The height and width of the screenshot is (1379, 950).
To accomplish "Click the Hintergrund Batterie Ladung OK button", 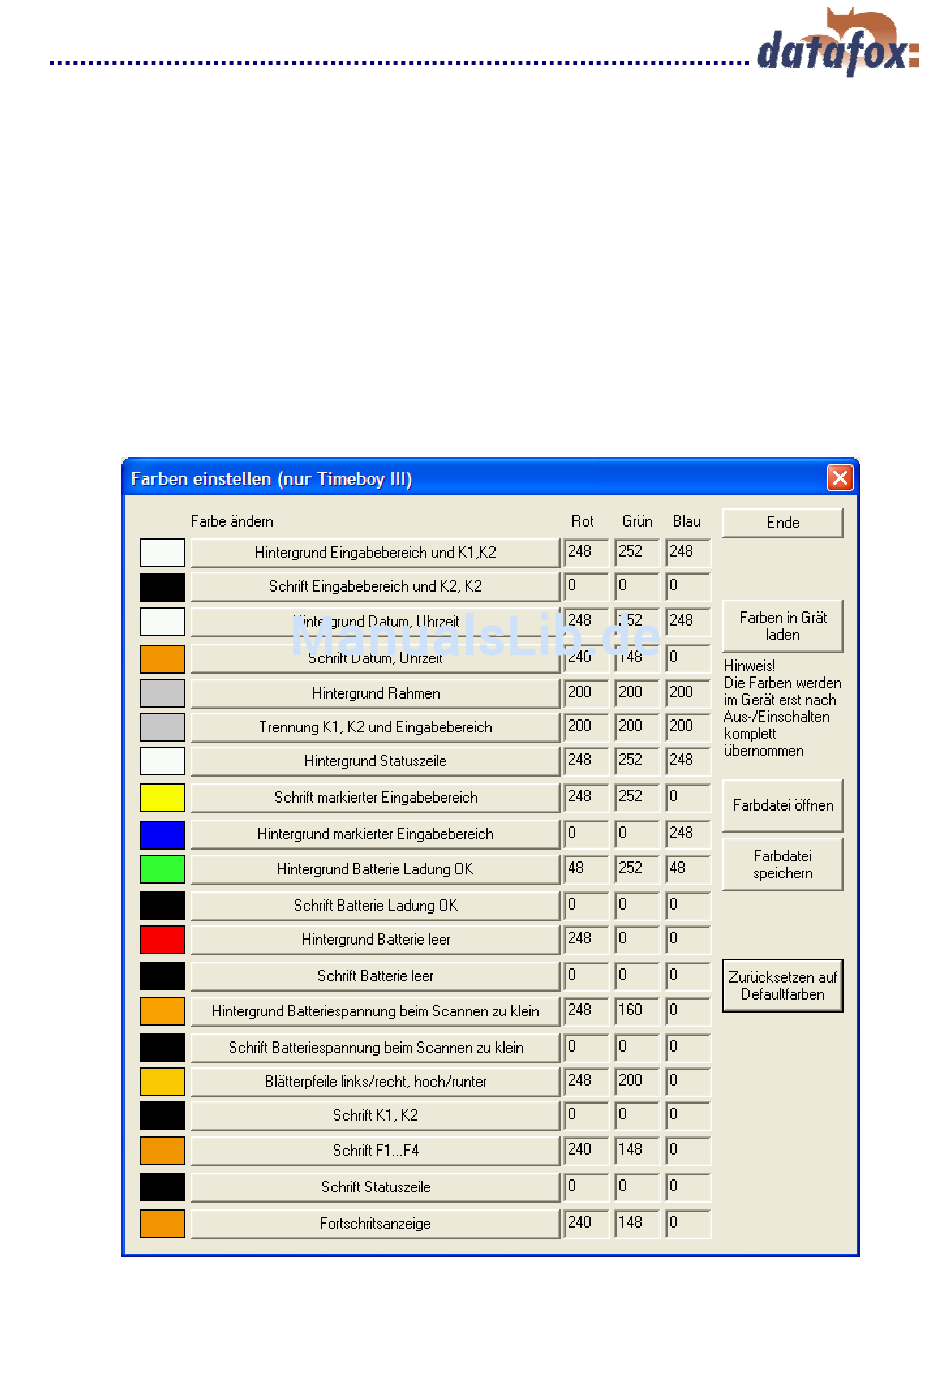I will (x=375, y=869).
